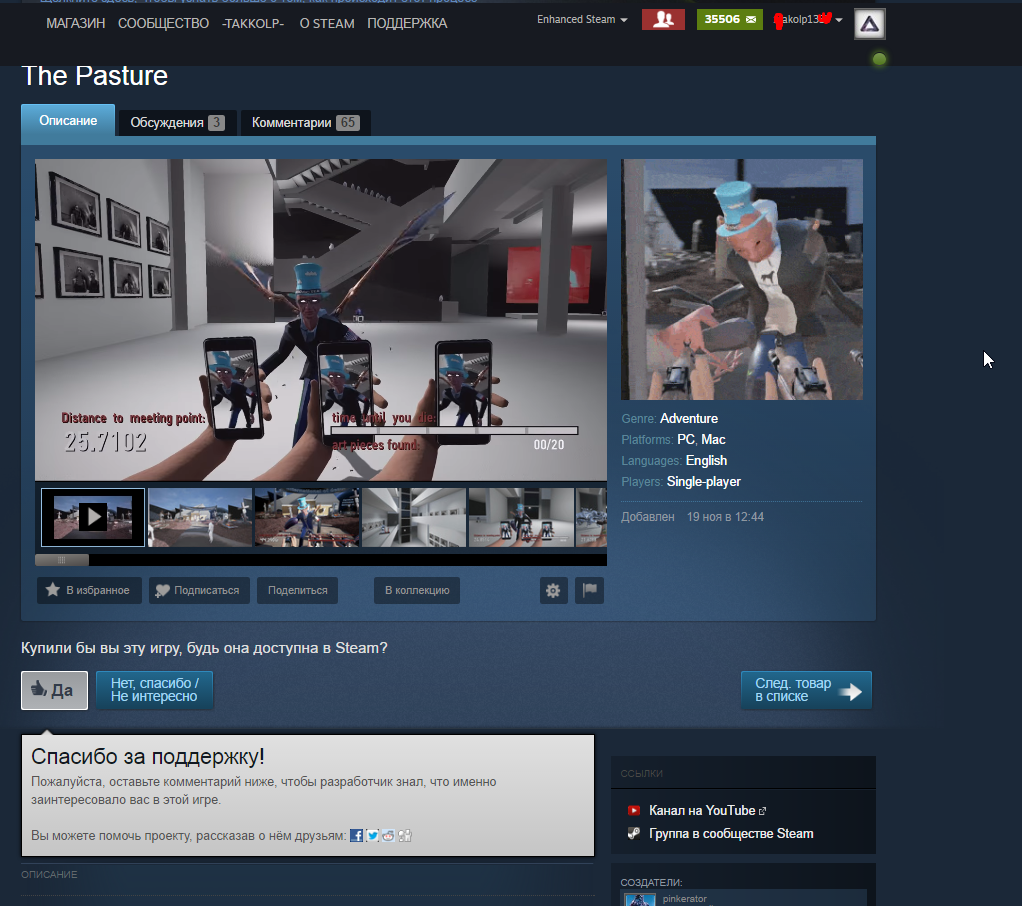This screenshot has height=906, width=1022.
Task: Open the account name dropdown arrow
Action: 839,20
